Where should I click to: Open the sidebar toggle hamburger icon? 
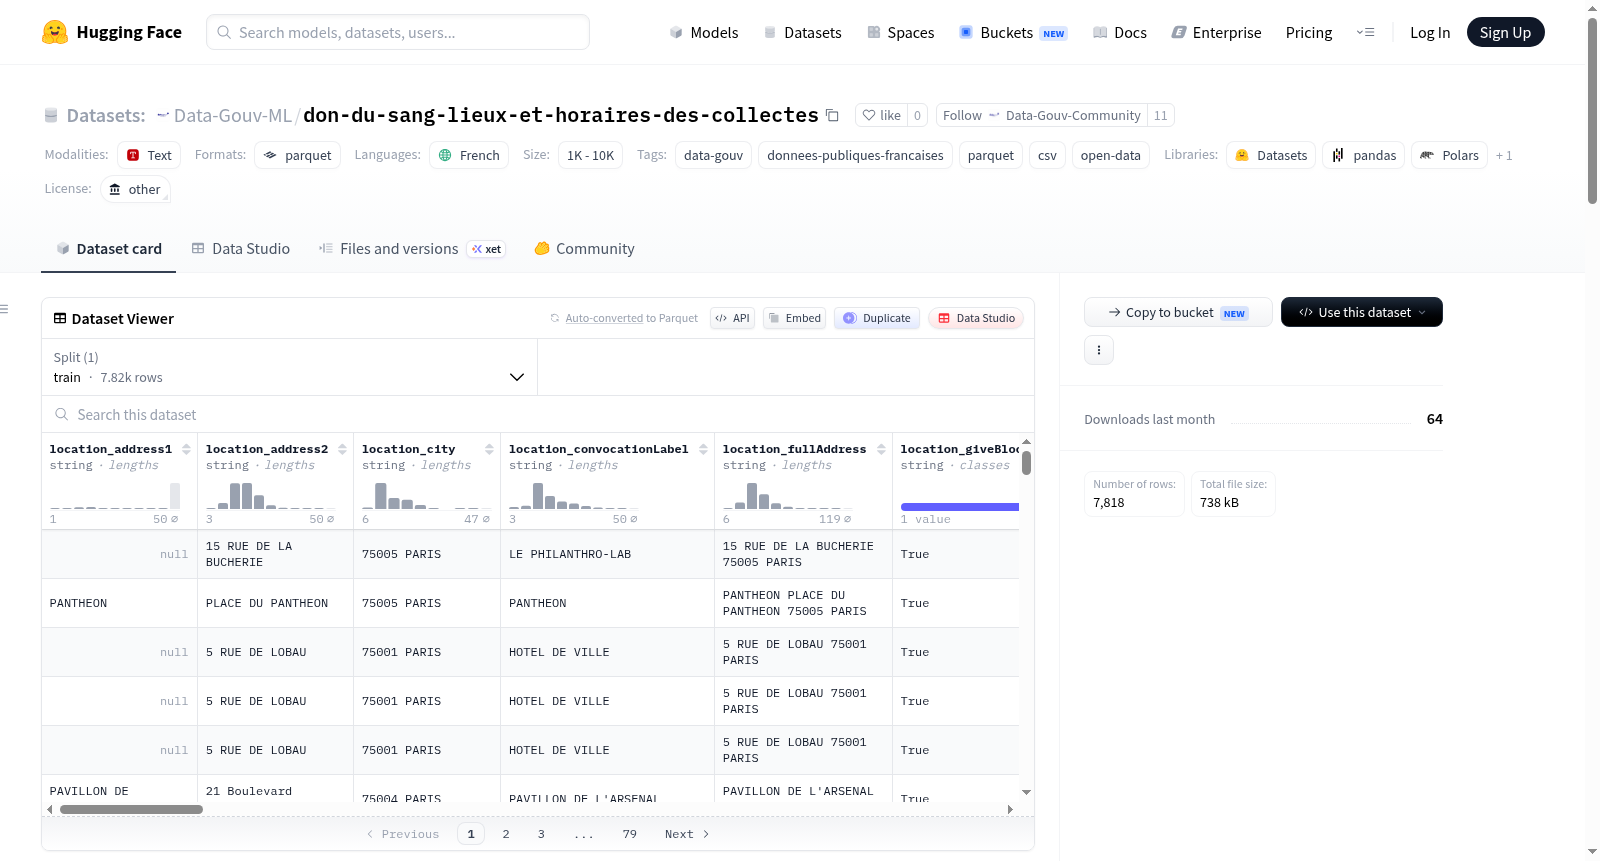pyautogui.click(x=5, y=309)
